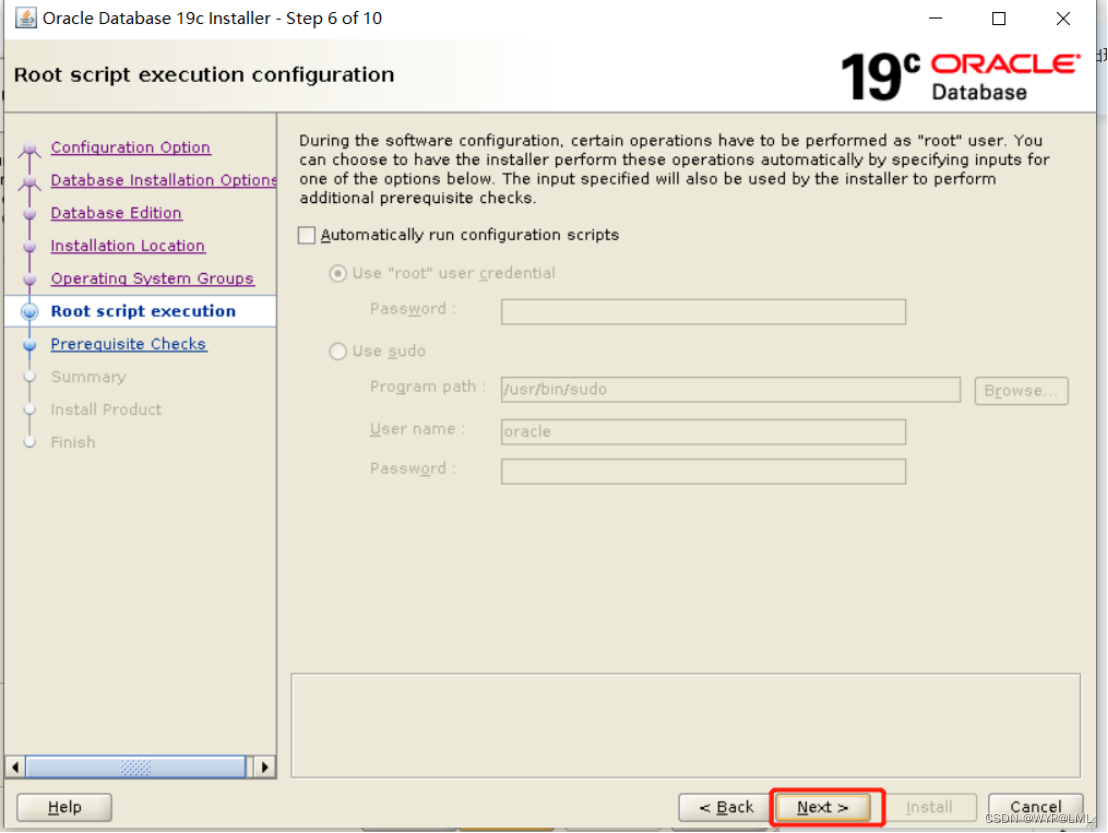Click the Install button
1108x833 pixels.
(929, 807)
